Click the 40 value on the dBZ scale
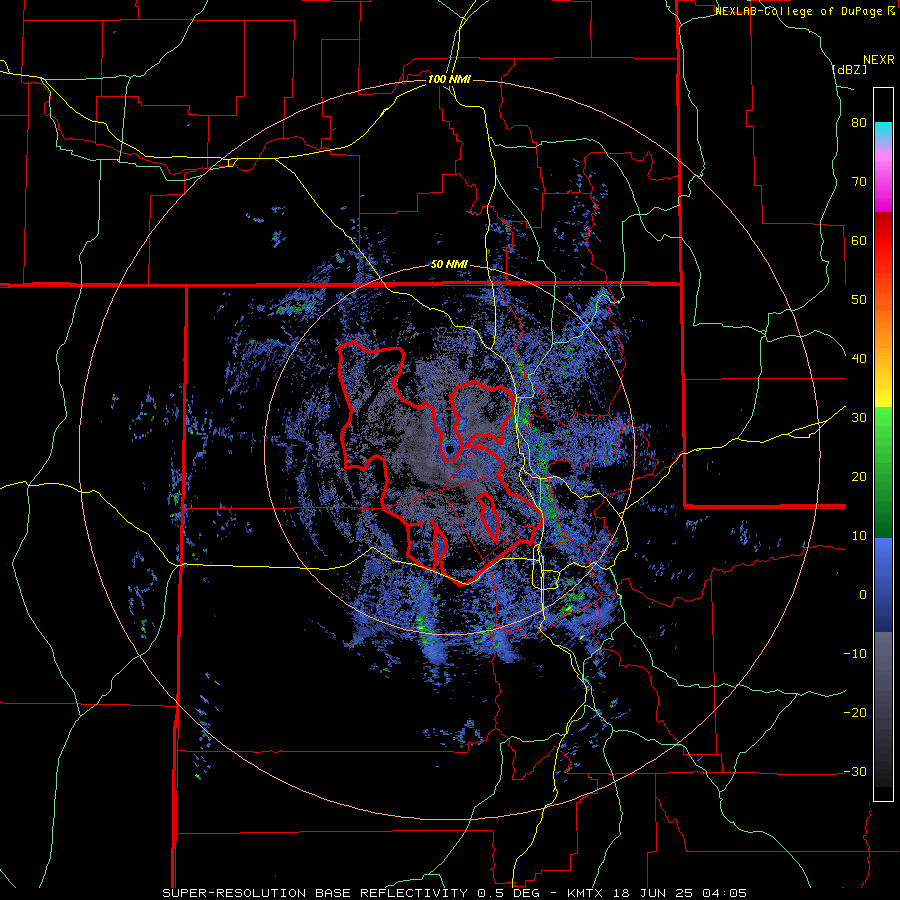 pyautogui.click(x=859, y=359)
